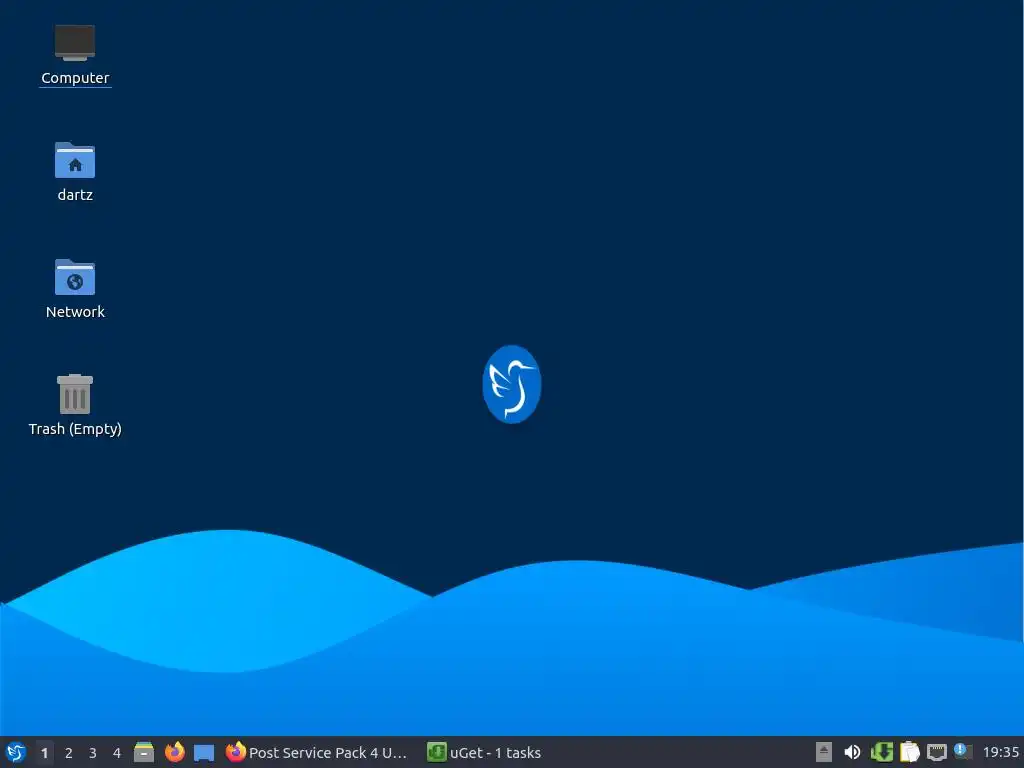Image resolution: width=1024 pixels, height=768 pixels.
Task: Switch to workspace 2
Action: (x=69, y=753)
